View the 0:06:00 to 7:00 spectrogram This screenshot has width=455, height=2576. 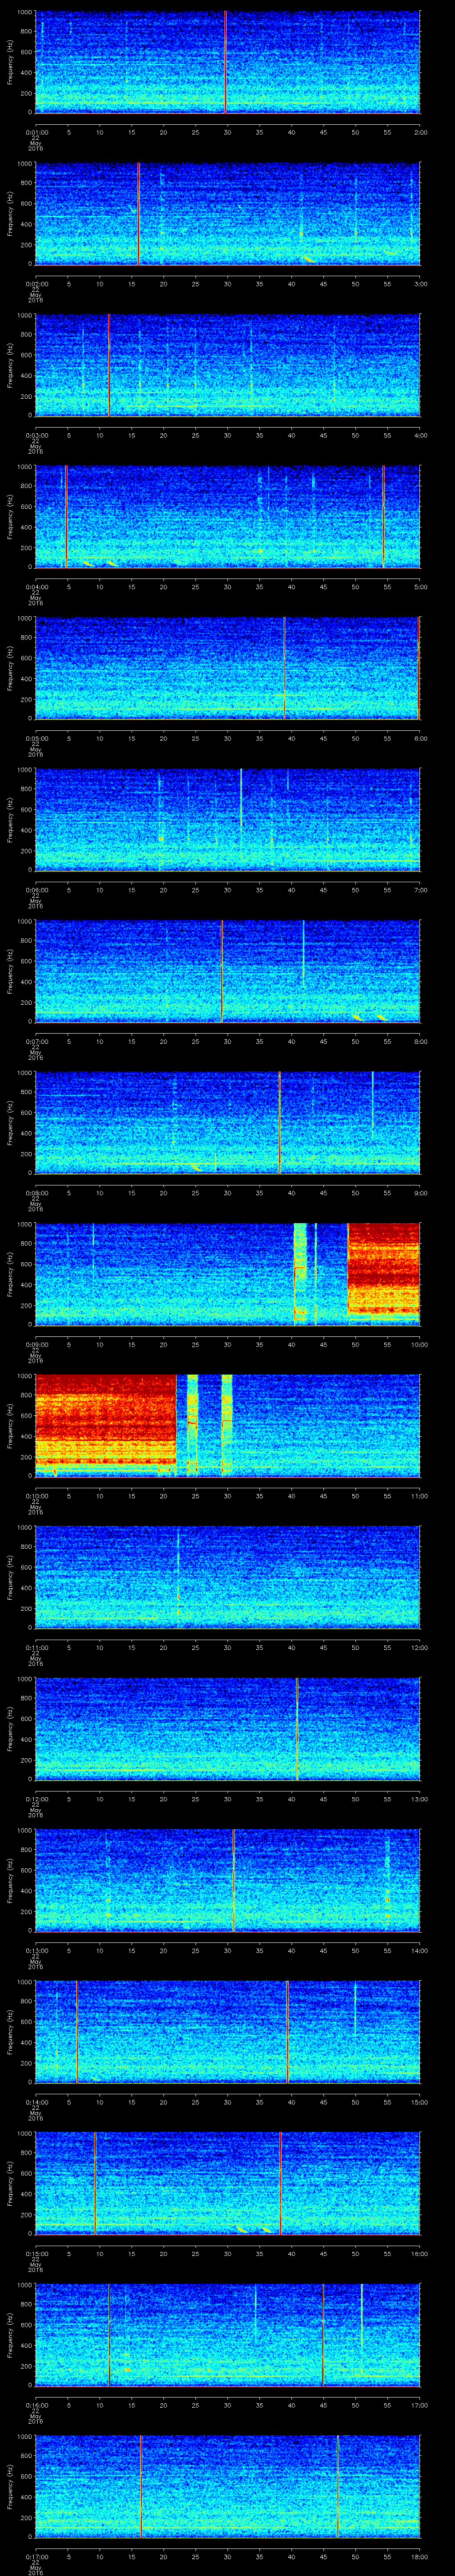[228, 820]
